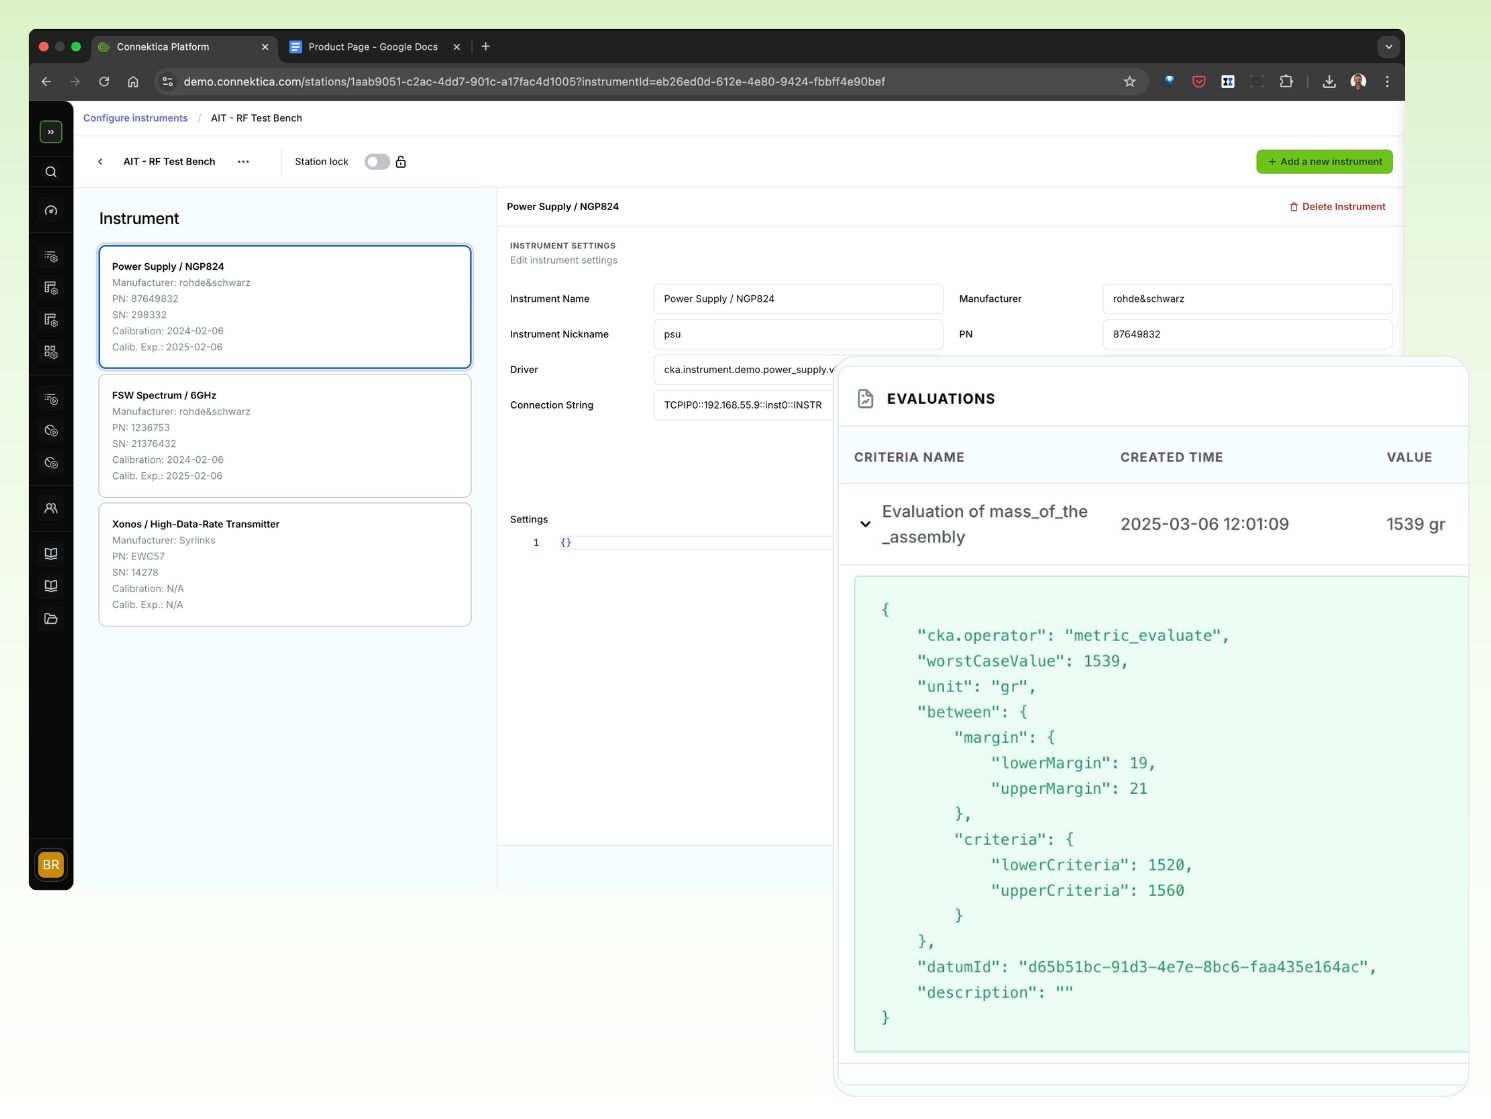Image resolution: width=1491 pixels, height=1119 pixels.
Task: Open the three-dot menu beside AIT - RF Test Bench
Action: (x=243, y=161)
